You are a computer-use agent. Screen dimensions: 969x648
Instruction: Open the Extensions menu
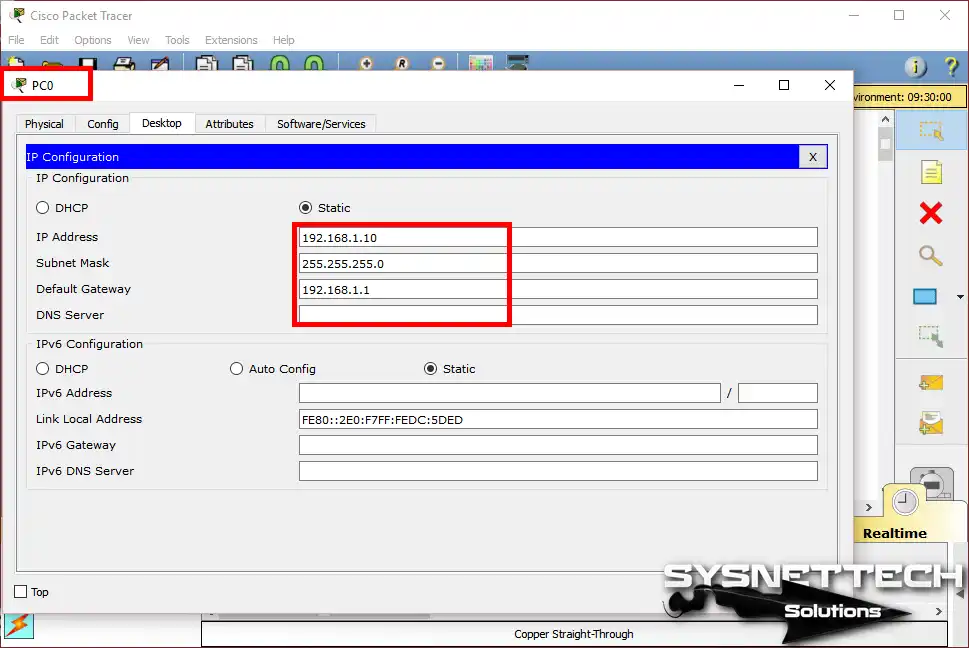tap(231, 40)
